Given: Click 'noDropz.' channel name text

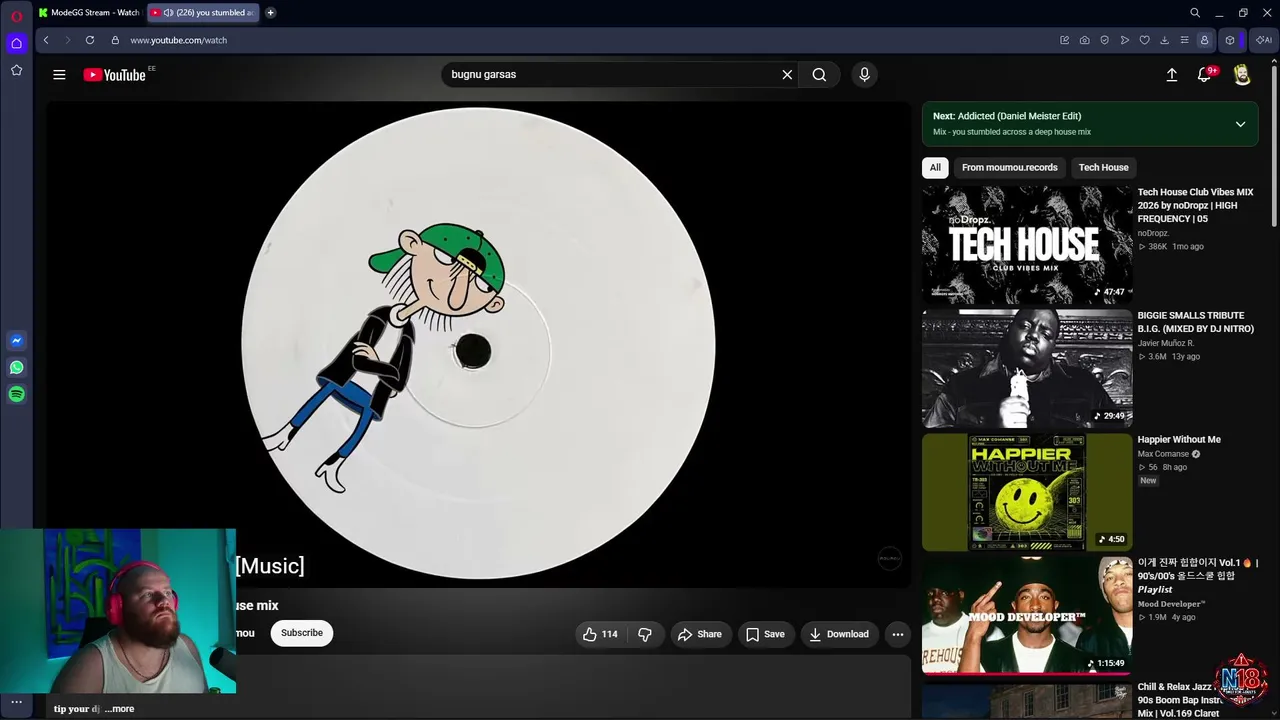Looking at the screenshot, I should click(x=1154, y=233).
